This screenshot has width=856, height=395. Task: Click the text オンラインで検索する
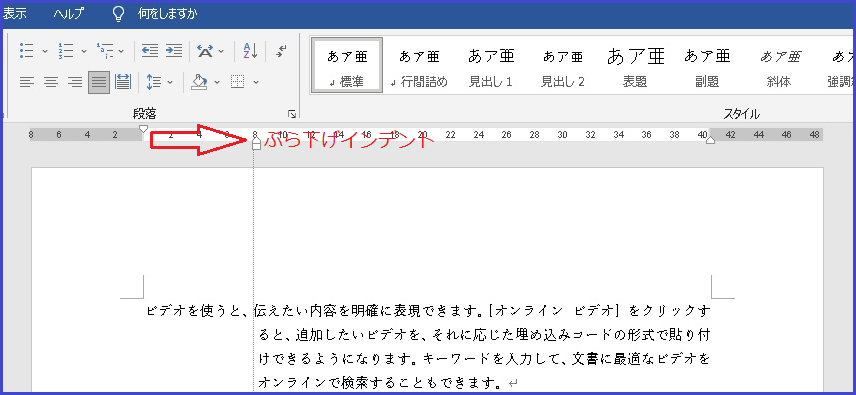coord(326,382)
